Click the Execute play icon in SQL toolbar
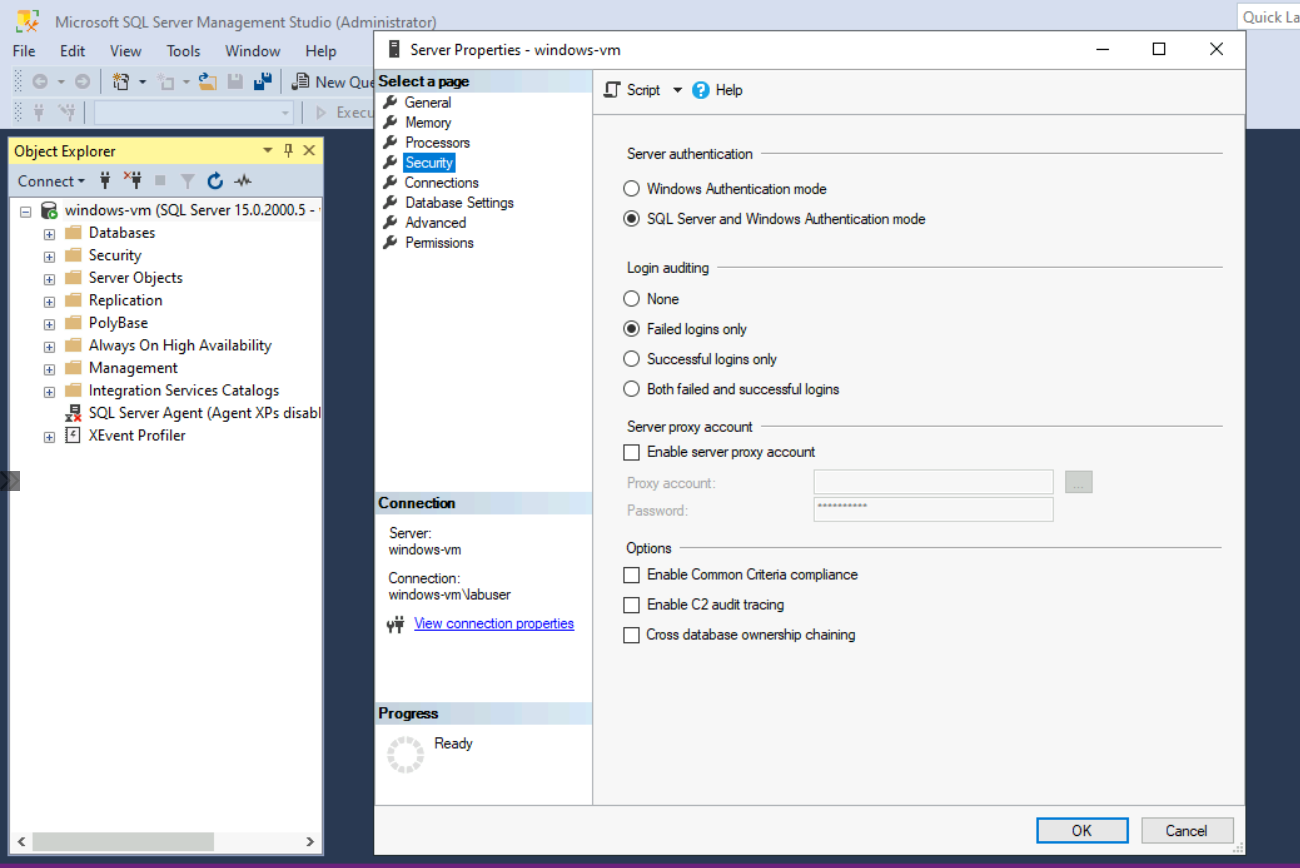 pyautogui.click(x=322, y=113)
